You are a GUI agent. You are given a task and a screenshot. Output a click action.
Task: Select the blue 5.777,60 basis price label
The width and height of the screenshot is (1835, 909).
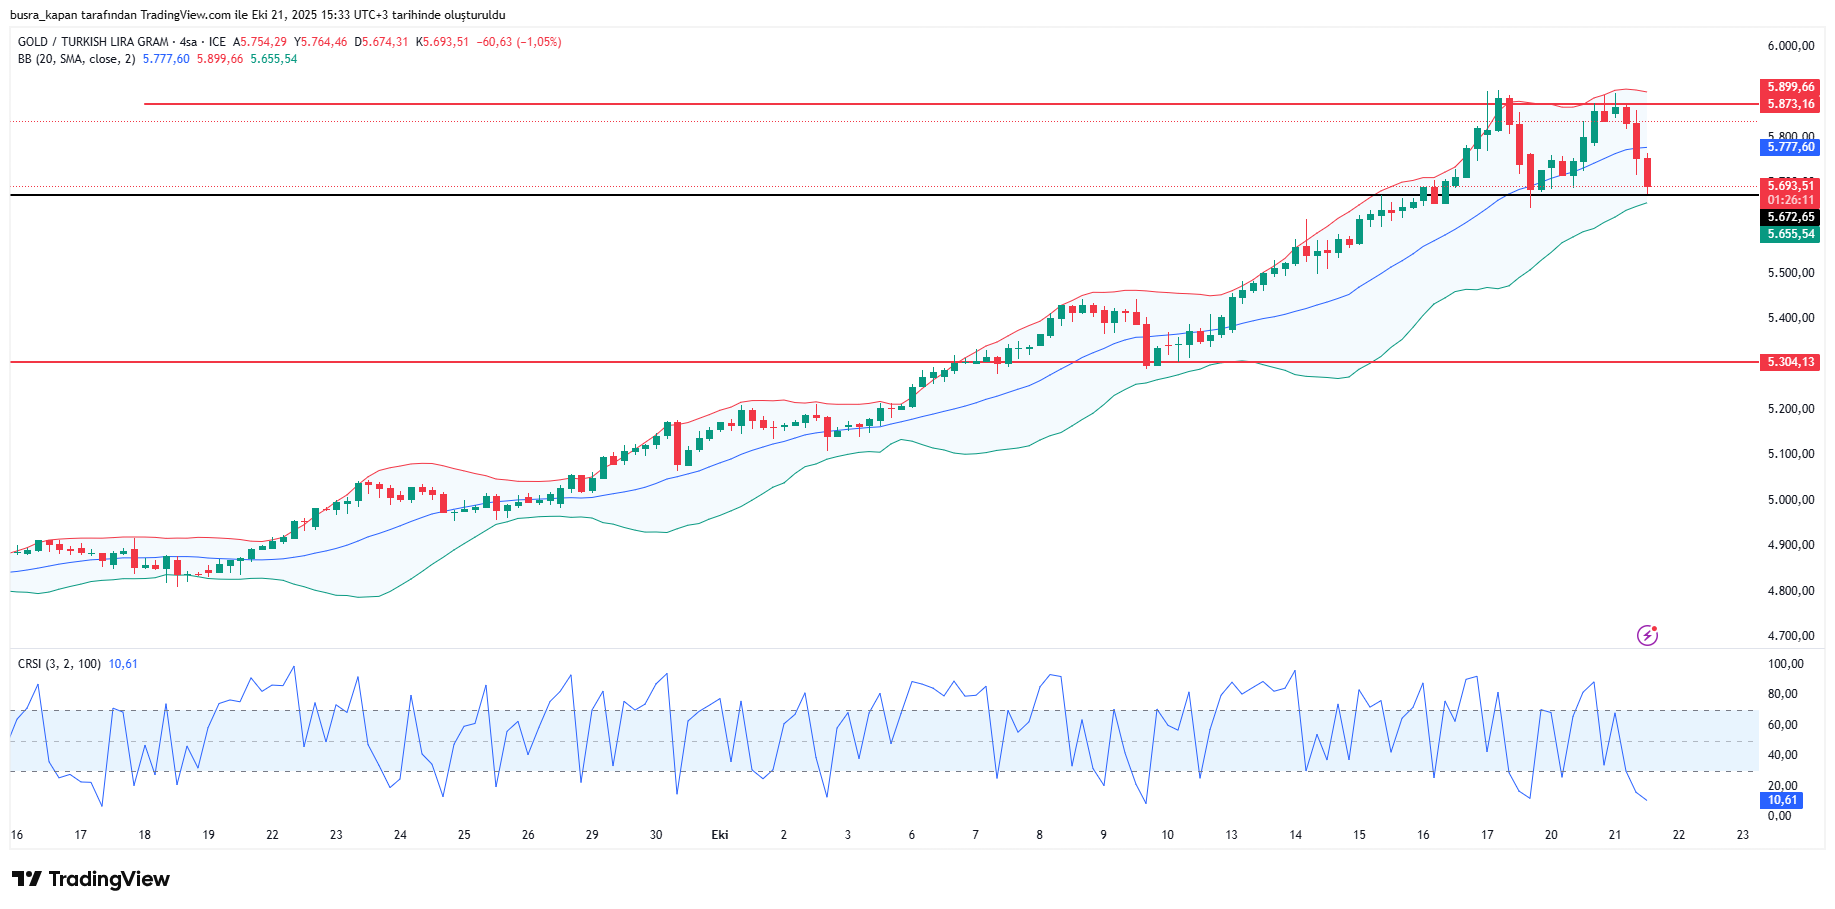coord(1789,147)
